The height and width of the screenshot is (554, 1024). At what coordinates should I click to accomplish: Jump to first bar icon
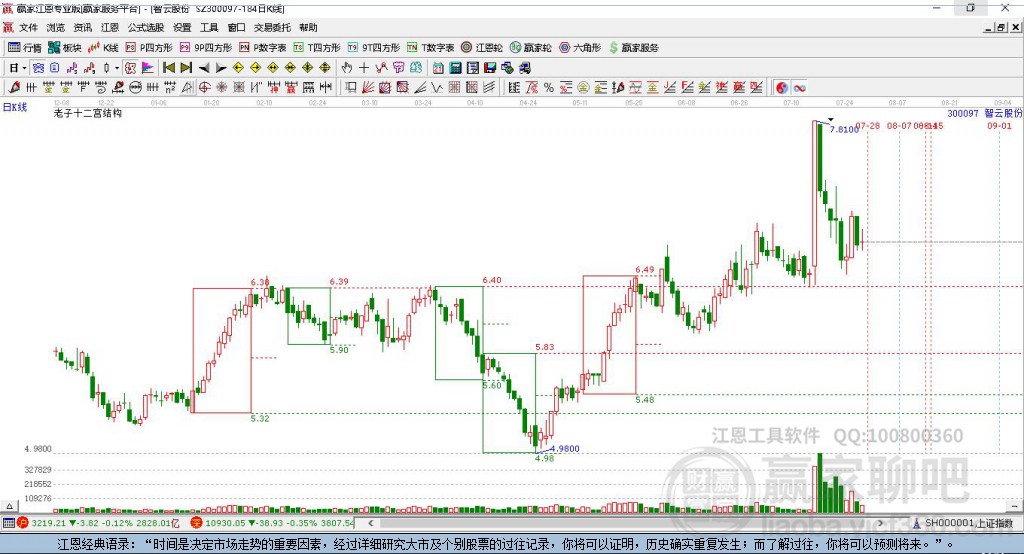point(168,68)
